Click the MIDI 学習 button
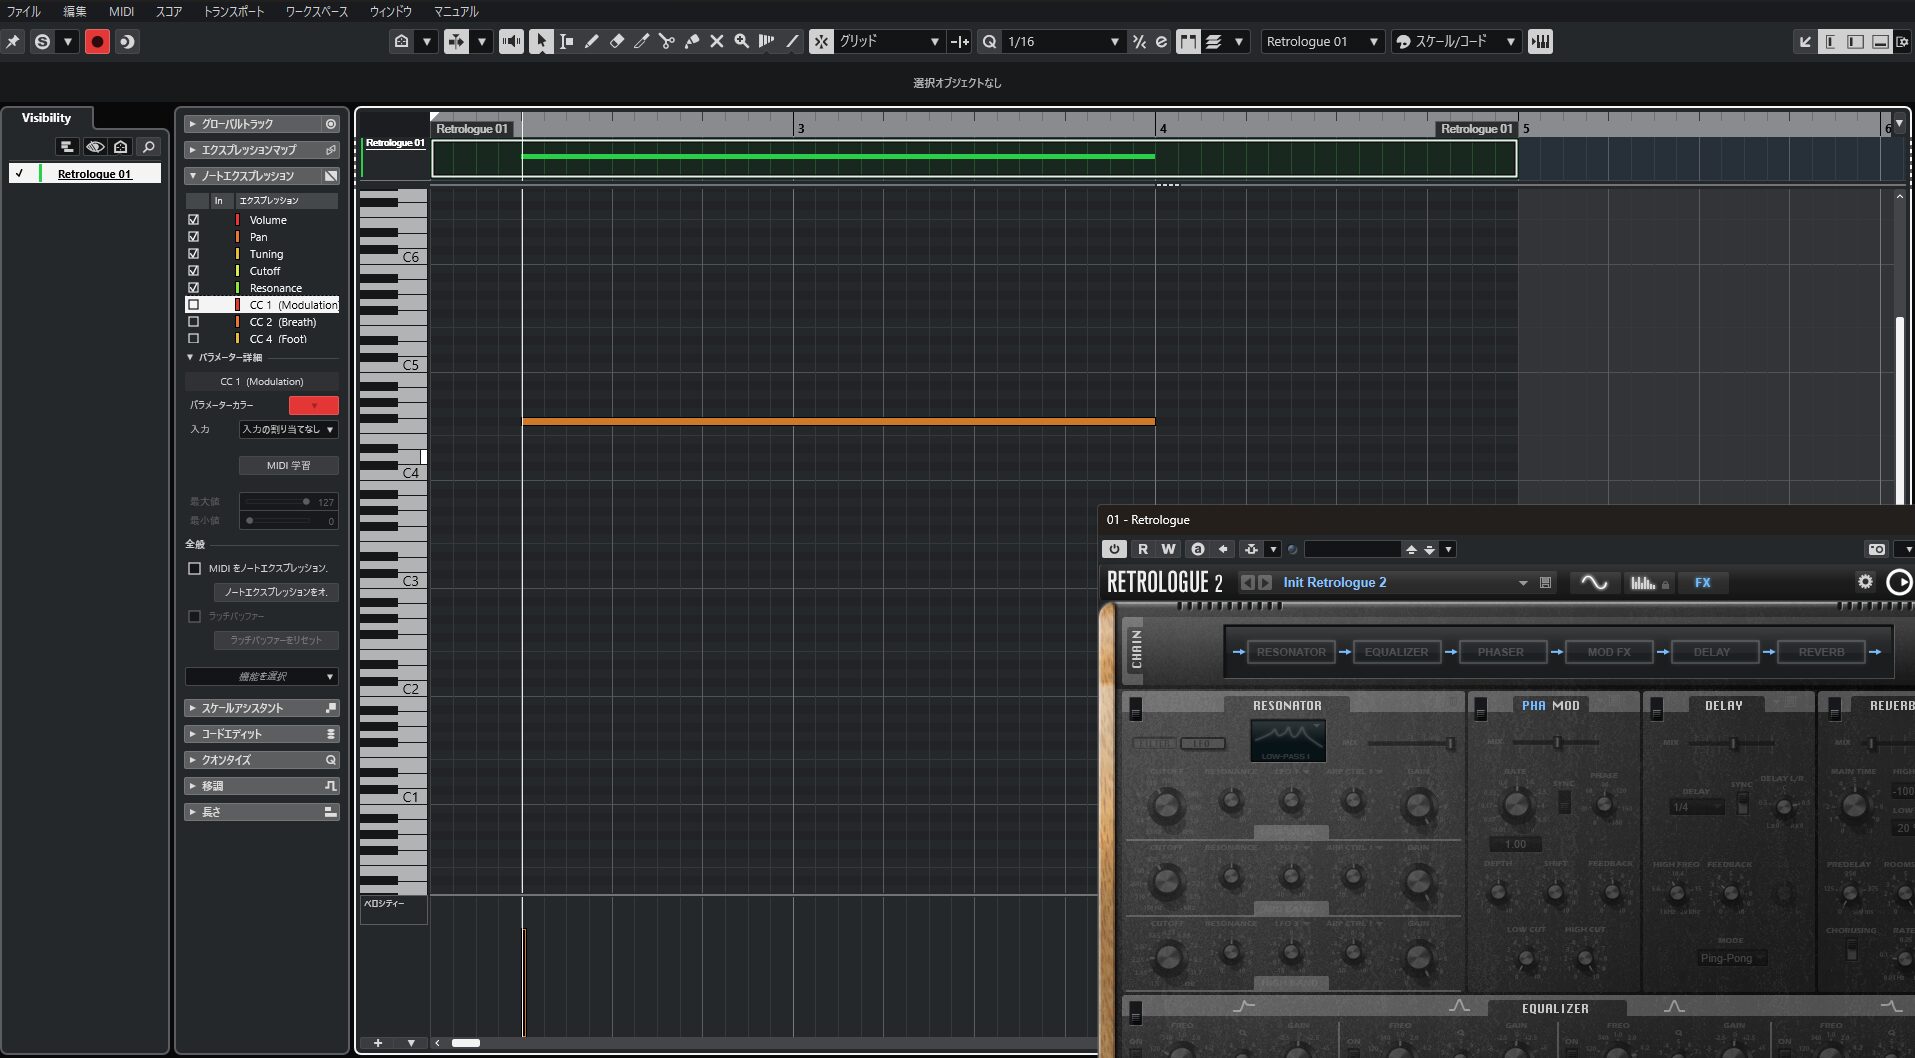 click(288, 465)
